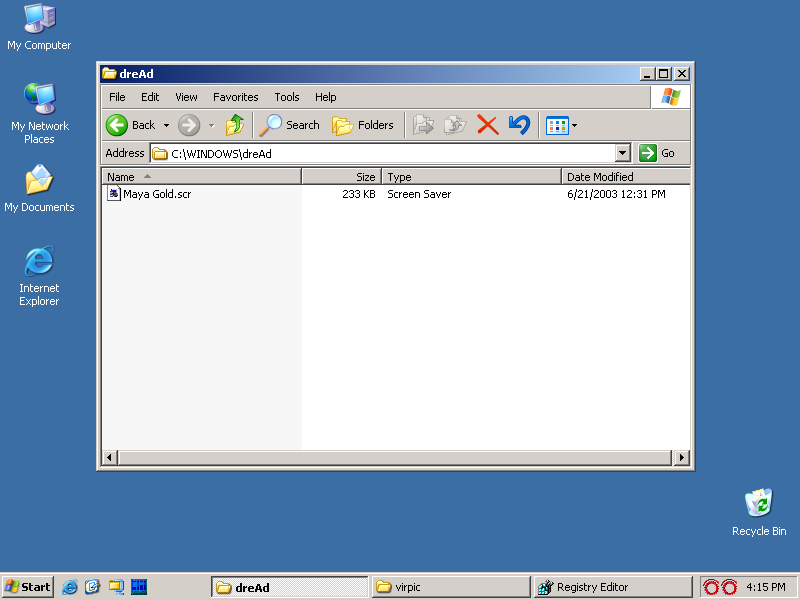800x600 pixels.
Task: Click the dreAd title bar folder icon
Action: (x=109, y=73)
